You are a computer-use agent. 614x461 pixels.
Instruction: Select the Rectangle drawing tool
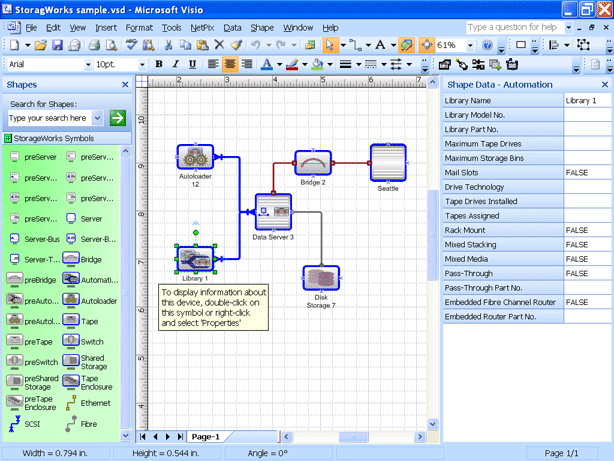pyautogui.click(x=521, y=45)
